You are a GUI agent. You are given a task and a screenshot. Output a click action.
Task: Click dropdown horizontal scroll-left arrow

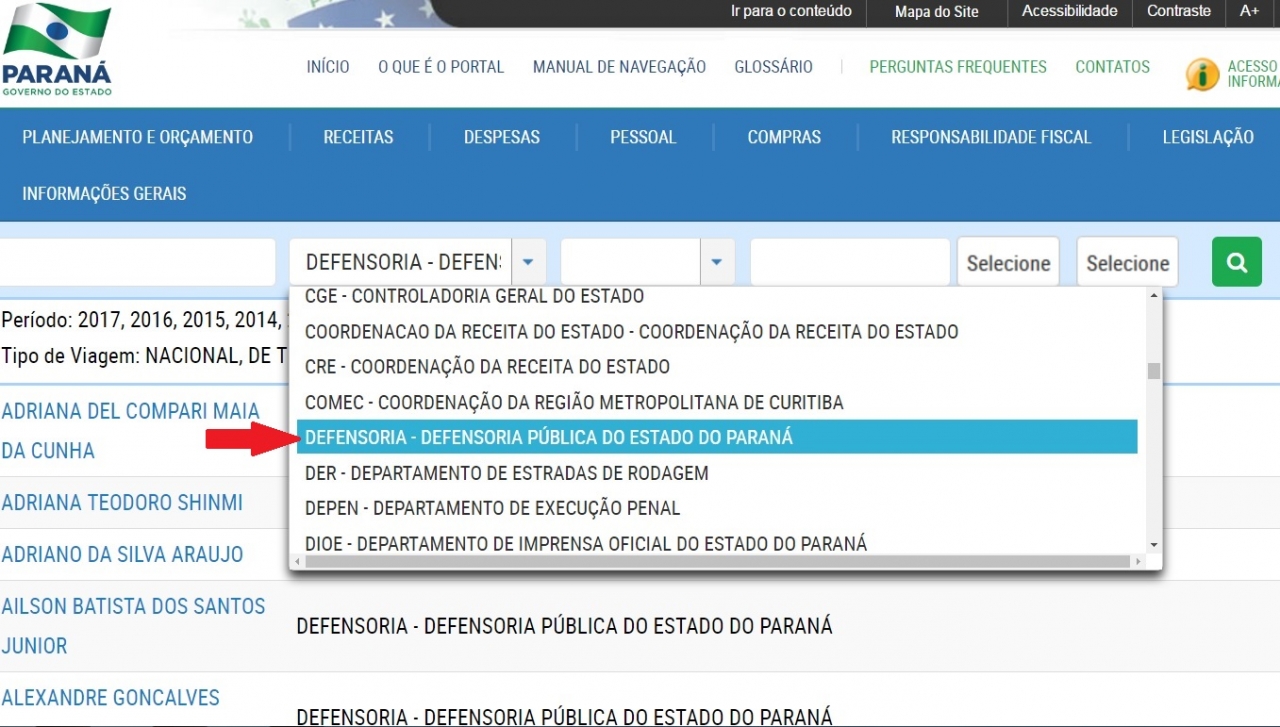(299, 563)
